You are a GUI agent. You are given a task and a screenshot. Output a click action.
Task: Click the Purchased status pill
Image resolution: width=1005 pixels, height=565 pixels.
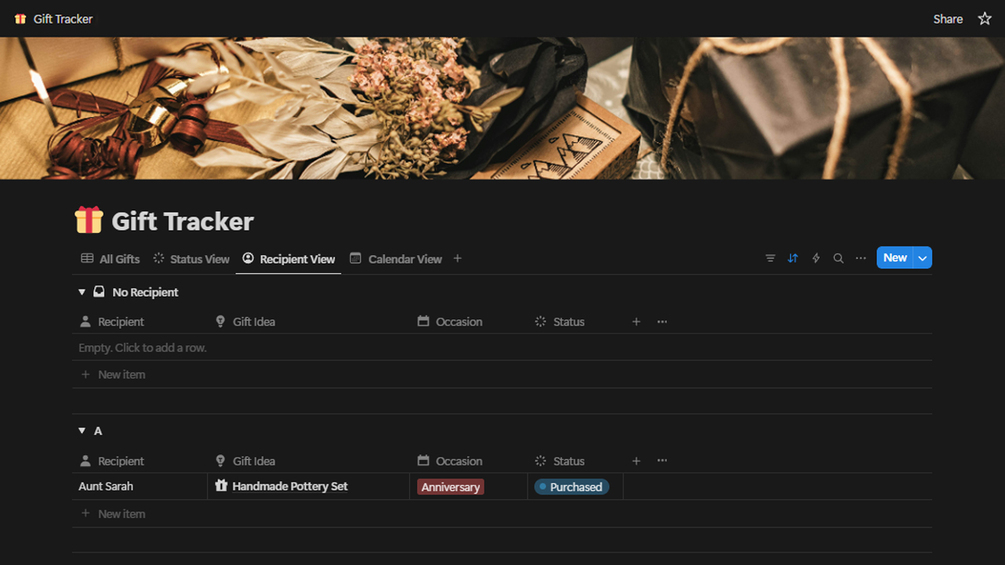click(571, 487)
